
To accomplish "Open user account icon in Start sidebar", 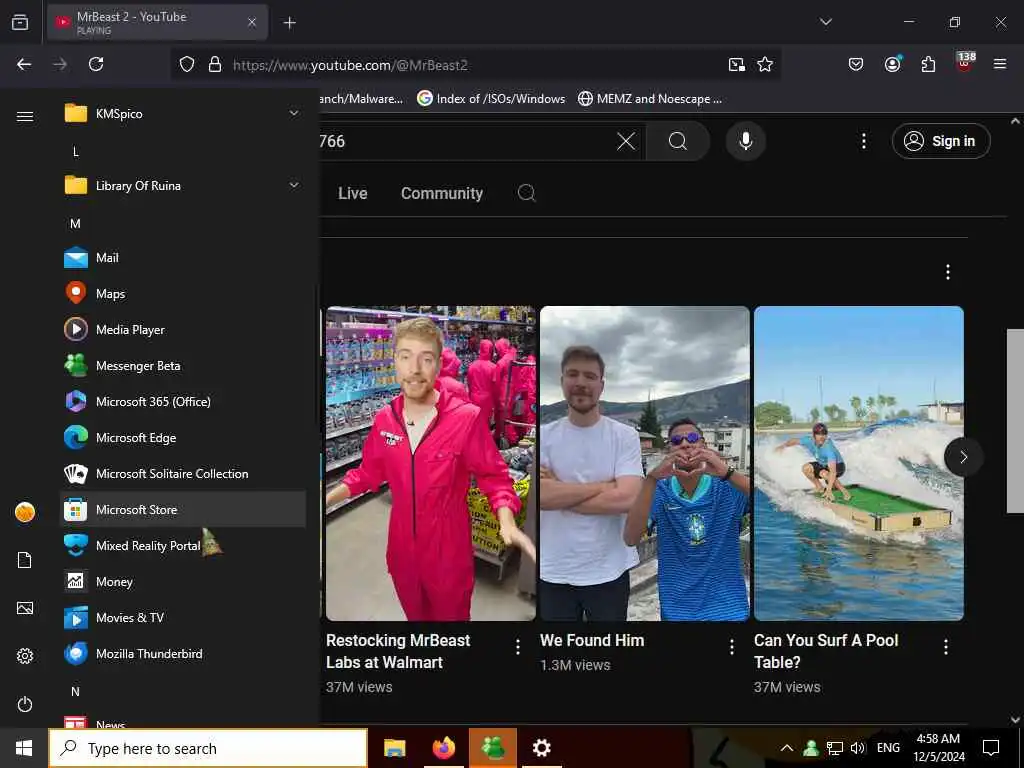I will pyautogui.click(x=25, y=512).
